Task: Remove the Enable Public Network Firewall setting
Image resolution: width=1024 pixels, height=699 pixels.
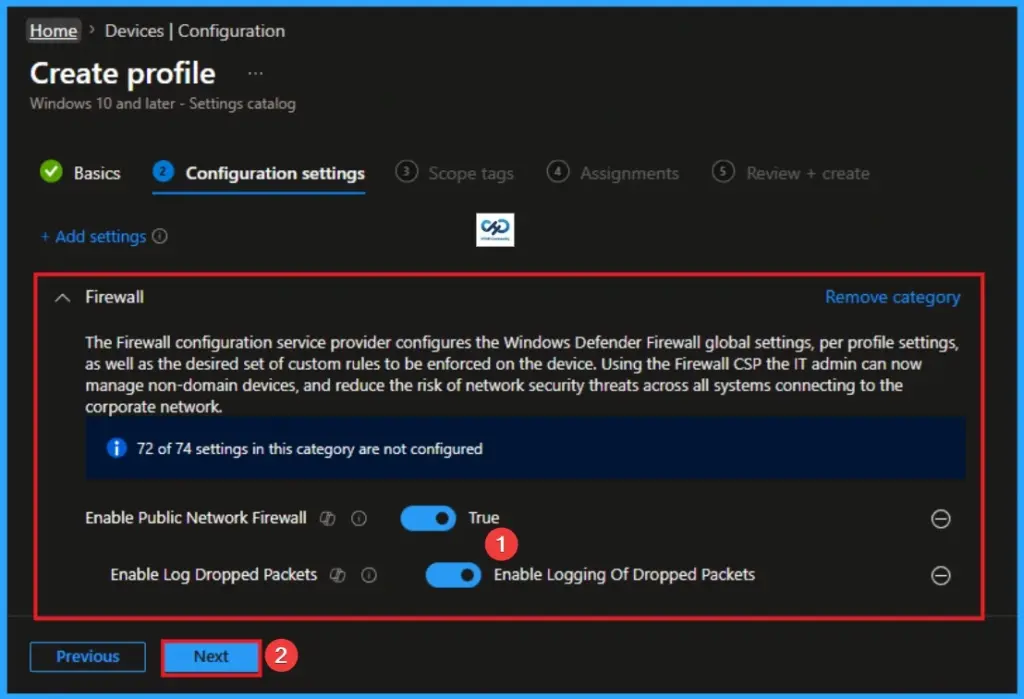Action: click(x=941, y=518)
